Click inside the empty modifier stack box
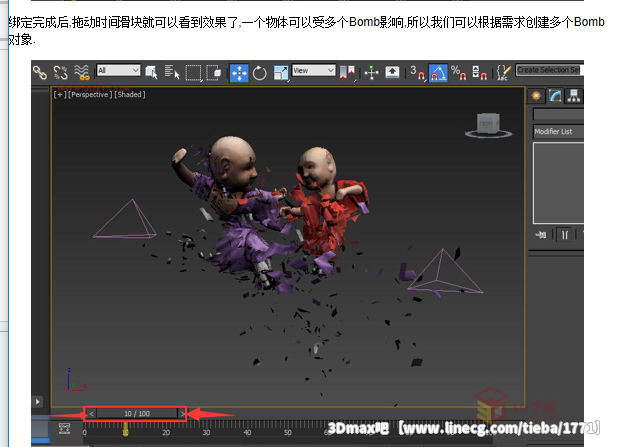 tap(558, 182)
